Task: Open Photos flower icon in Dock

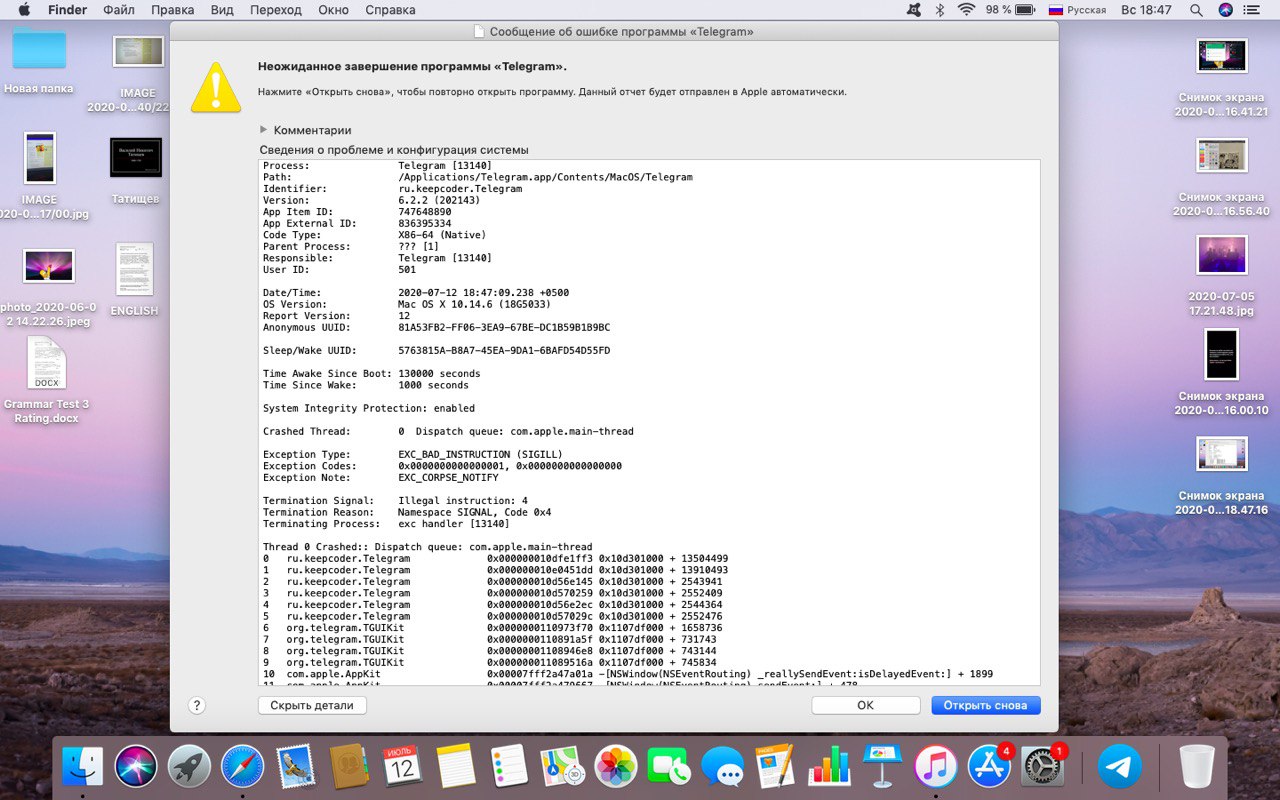Action: pyautogui.click(x=616, y=767)
